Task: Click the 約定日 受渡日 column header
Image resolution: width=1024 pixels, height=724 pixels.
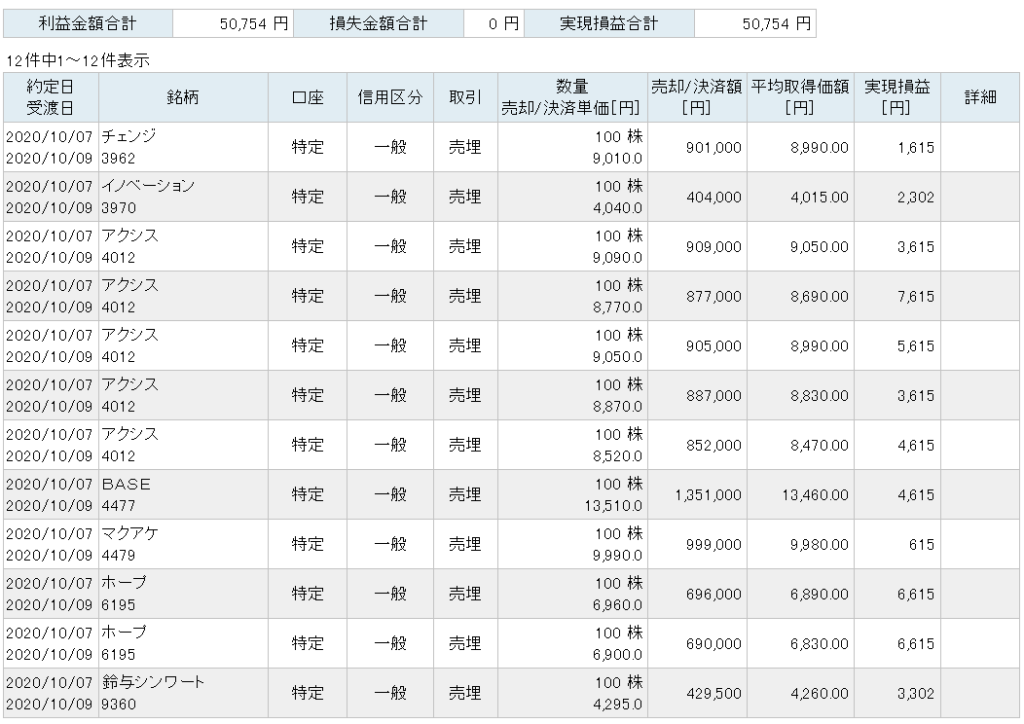Action: (52, 97)
